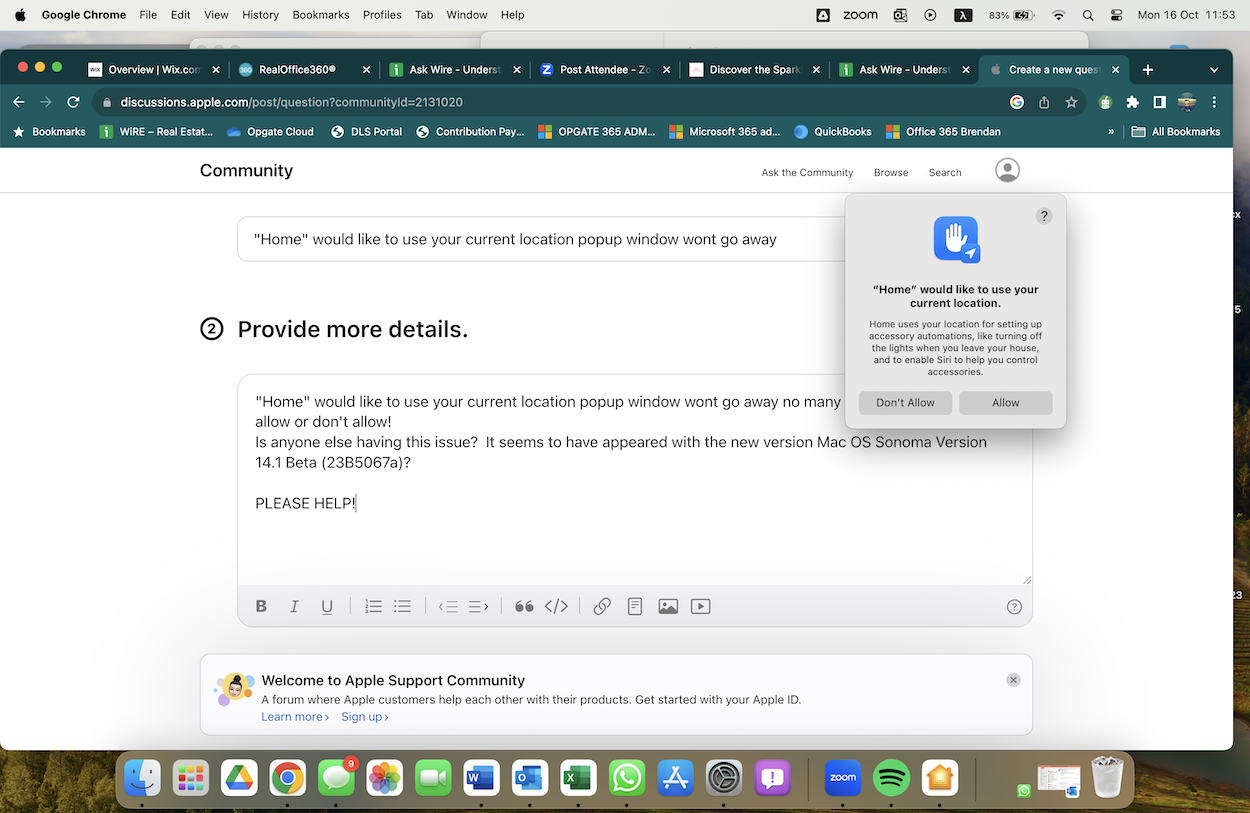Open Spotify from the Dock
This screenshot has height=813, width=1250.
(x=891, y=777)
